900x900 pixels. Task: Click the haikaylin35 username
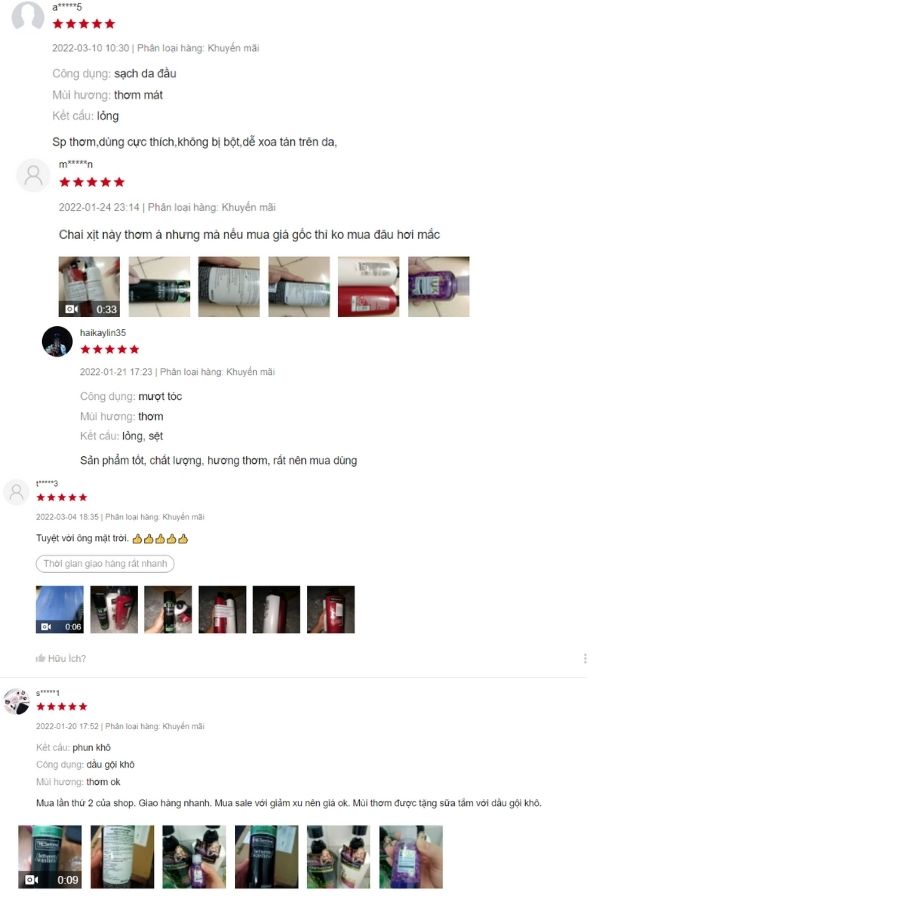[x=103, y=333]
